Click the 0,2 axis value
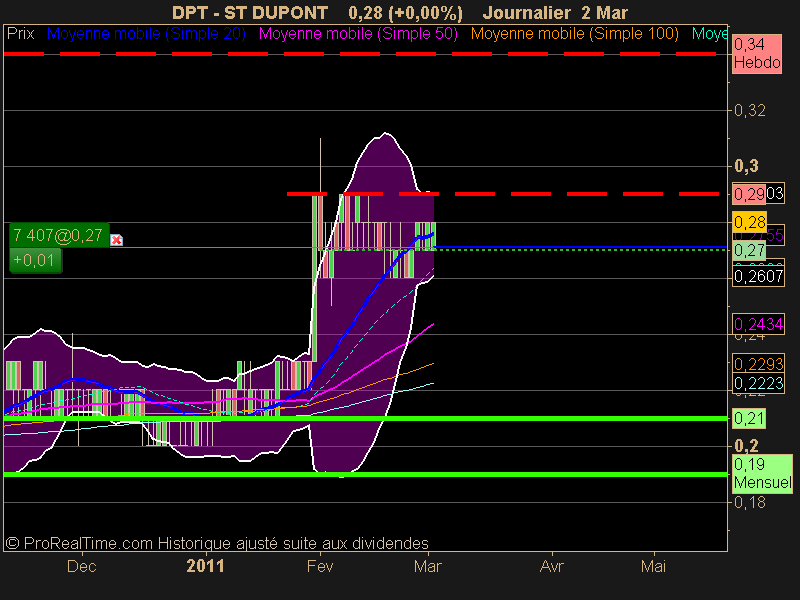The width and height of the screenshot is (800, 600). (746, 446)
